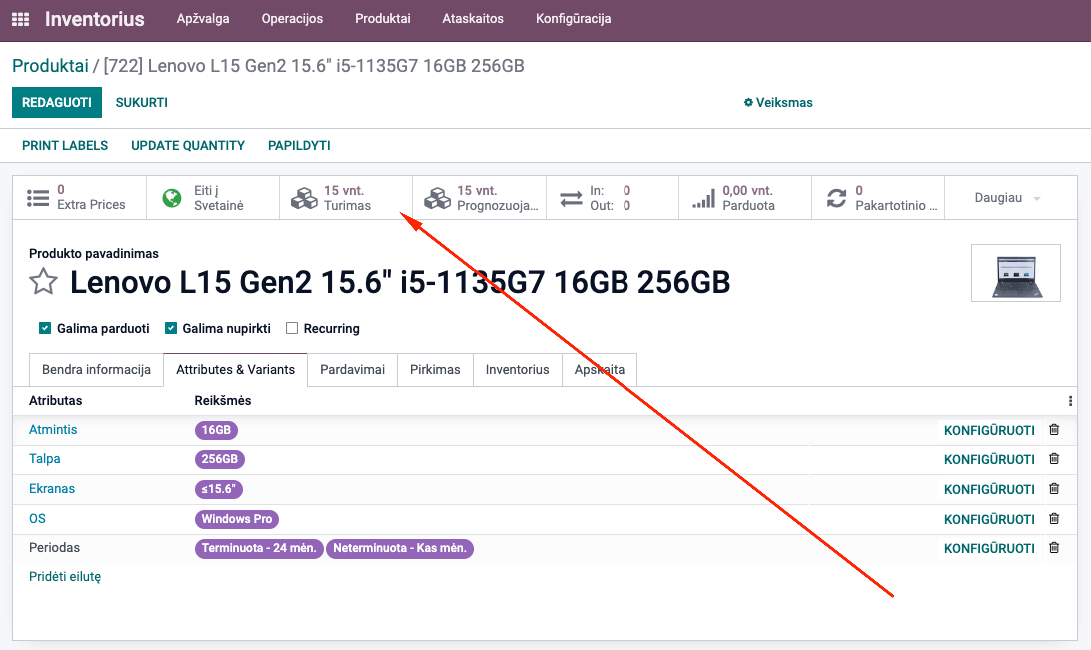Configure the Atmintis attribute

pos(989,430)
